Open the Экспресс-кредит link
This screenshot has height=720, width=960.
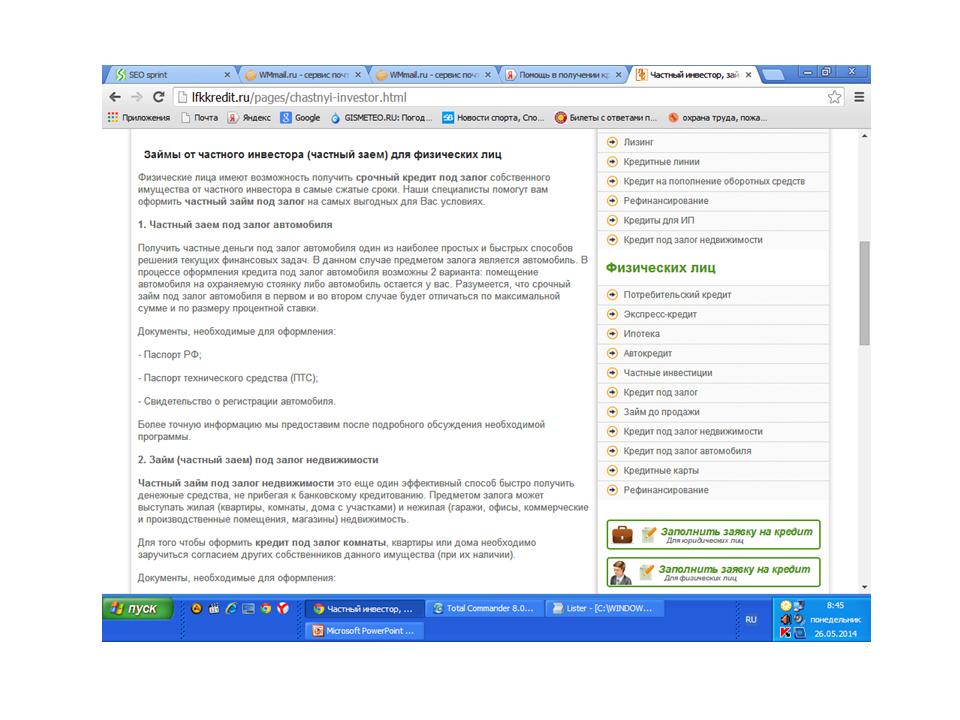coord(660,314)
